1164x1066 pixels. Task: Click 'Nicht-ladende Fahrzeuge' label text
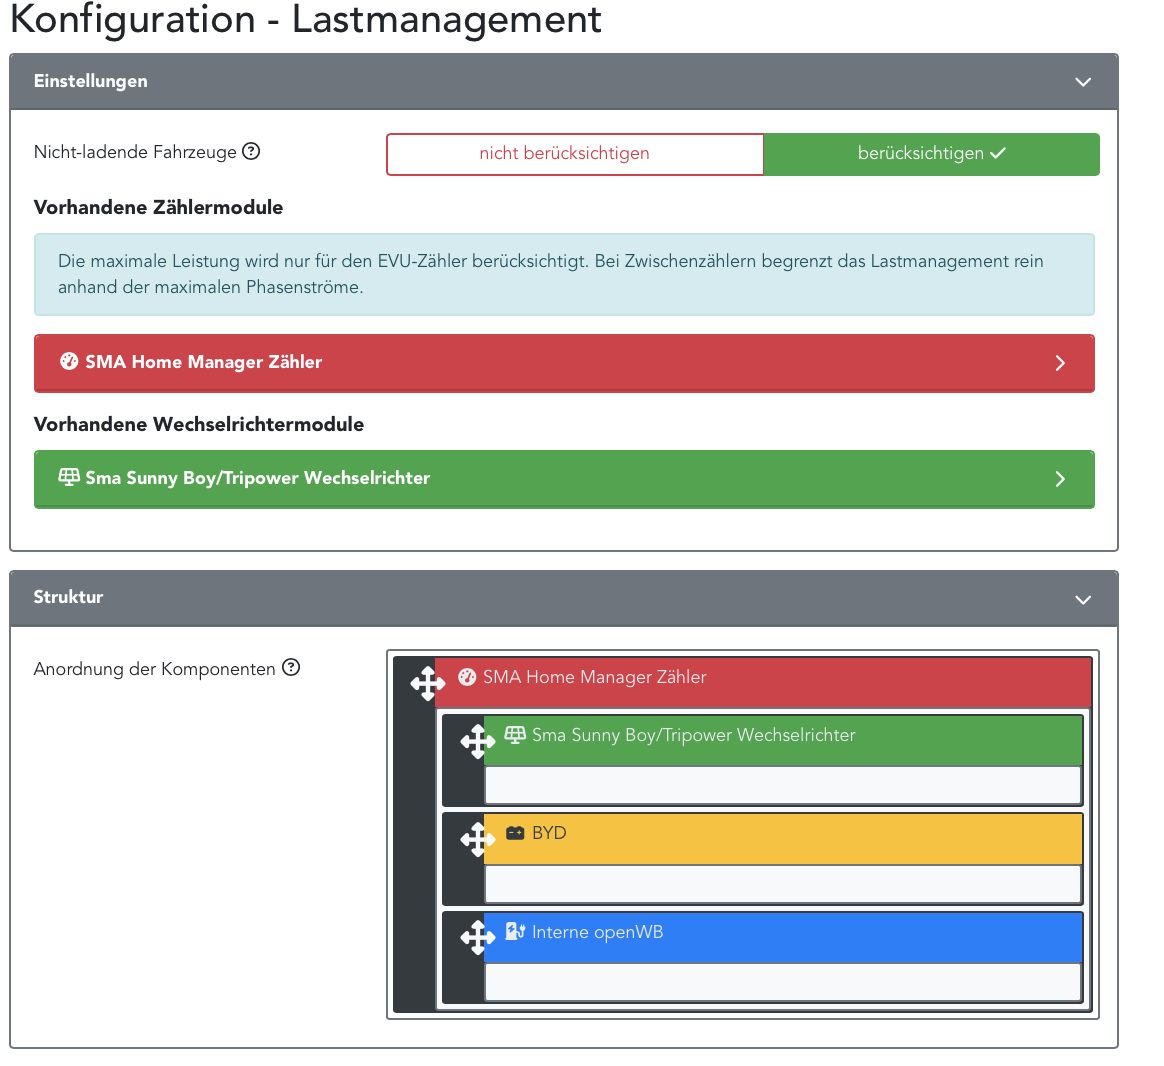click(135, 152)
